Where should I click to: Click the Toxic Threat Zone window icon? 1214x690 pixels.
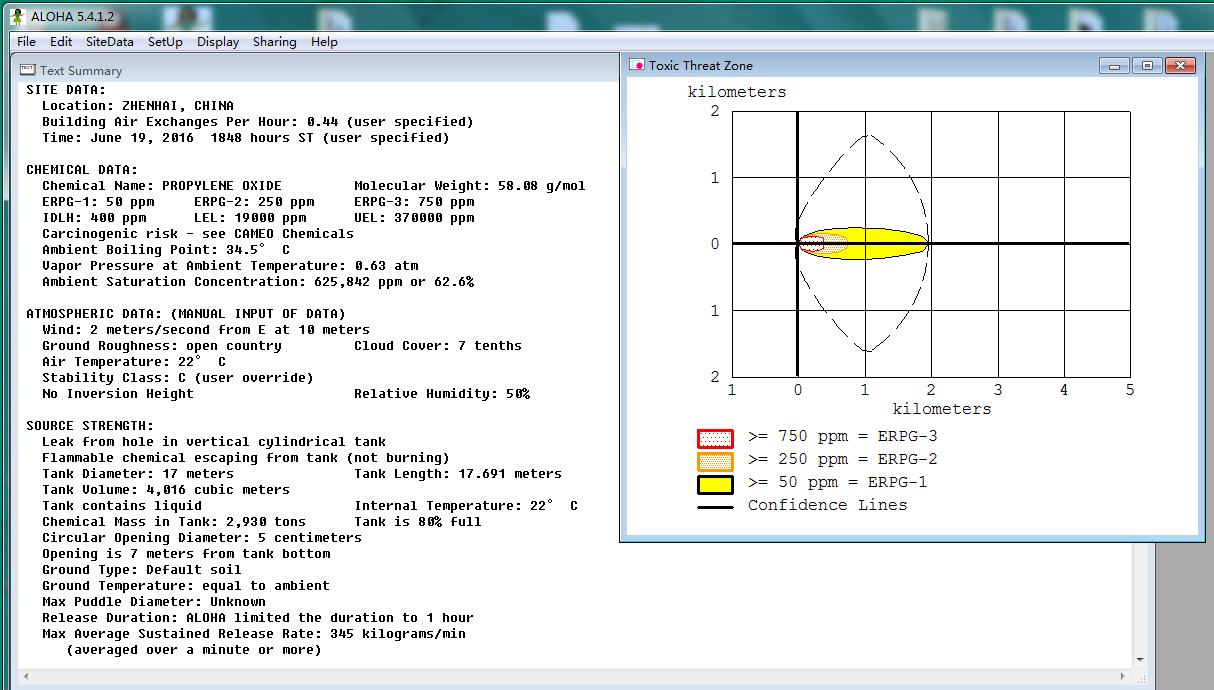pos(636,65)
